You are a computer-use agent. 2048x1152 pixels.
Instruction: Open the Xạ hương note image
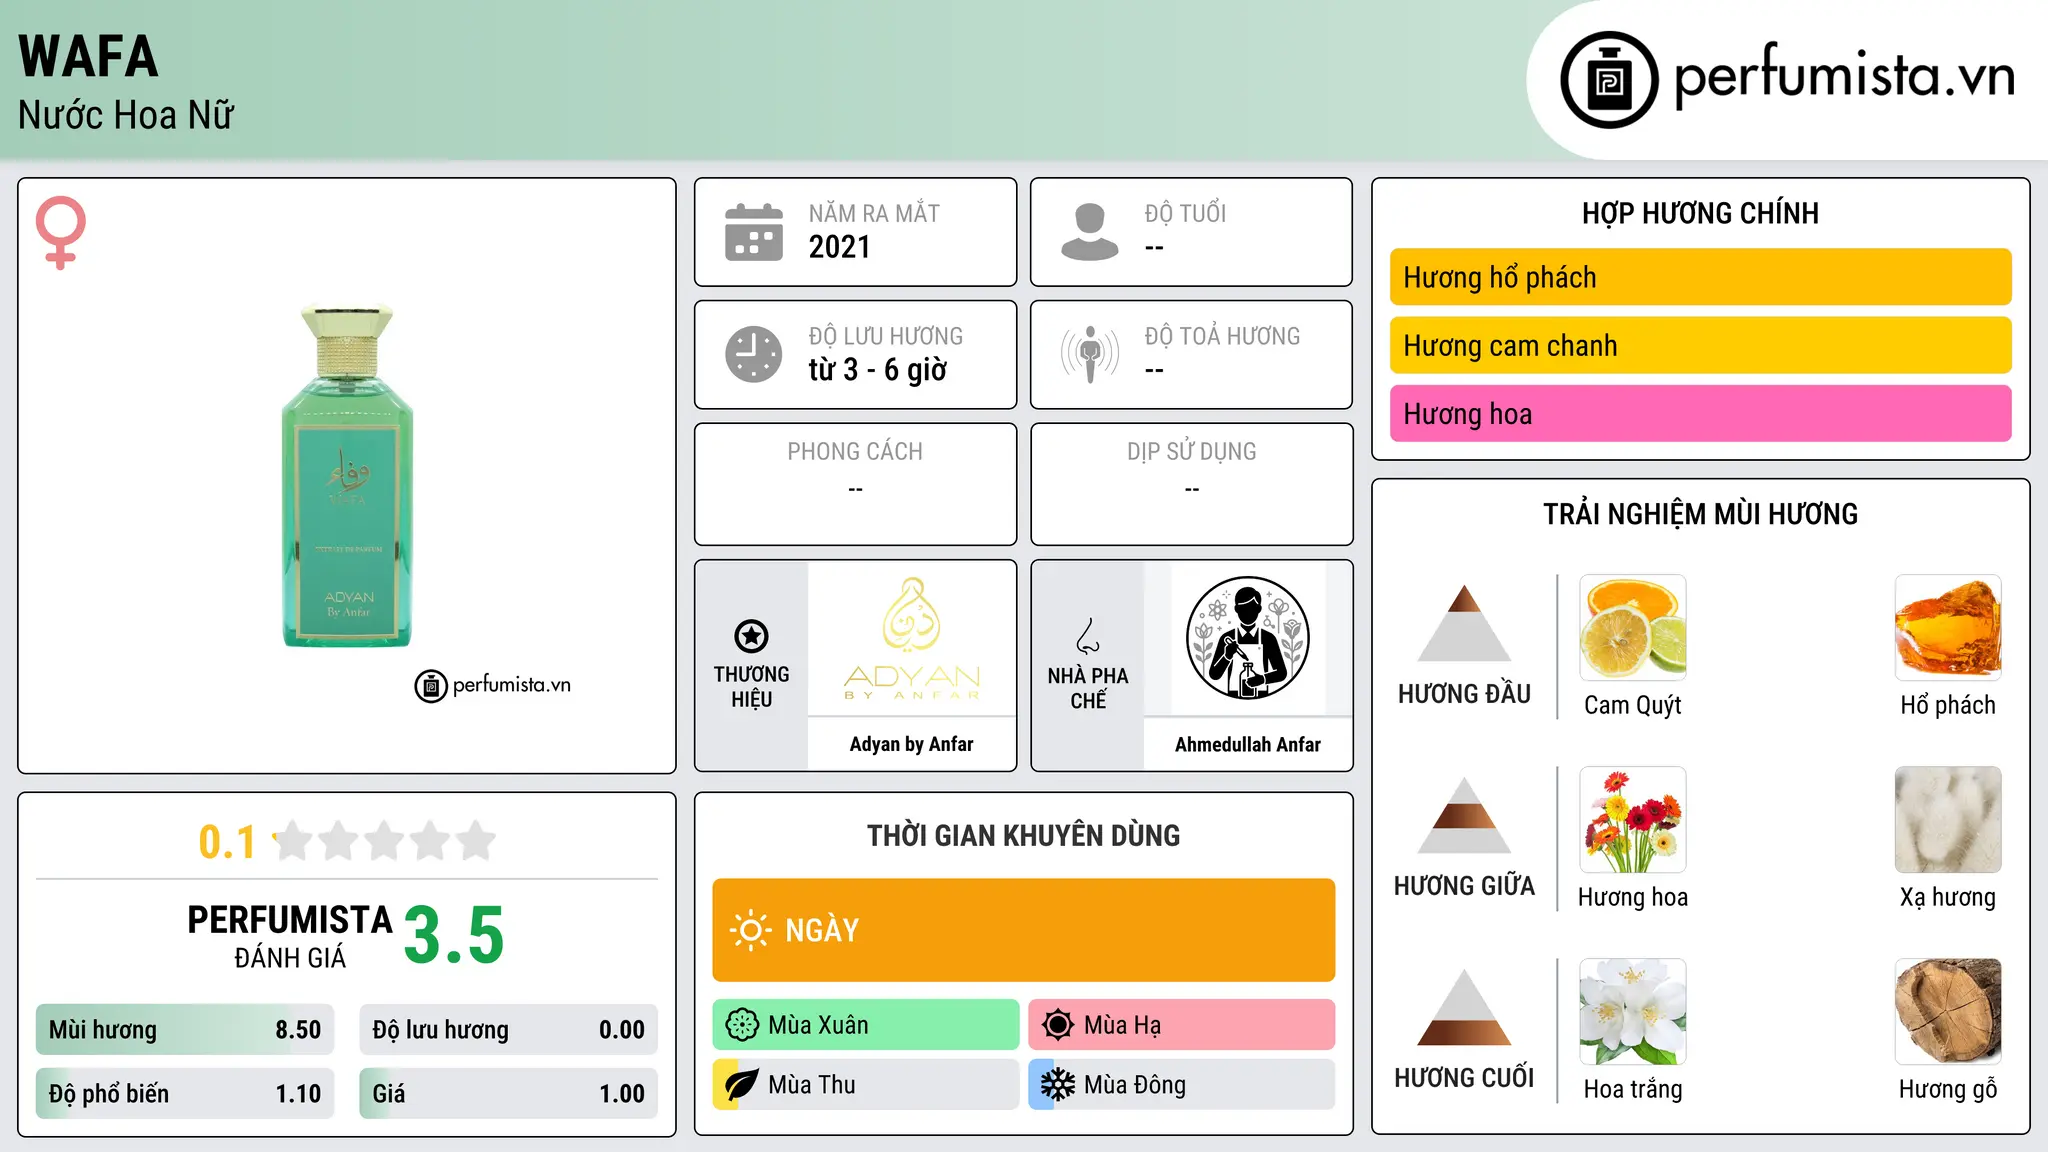coord(1948,820)
